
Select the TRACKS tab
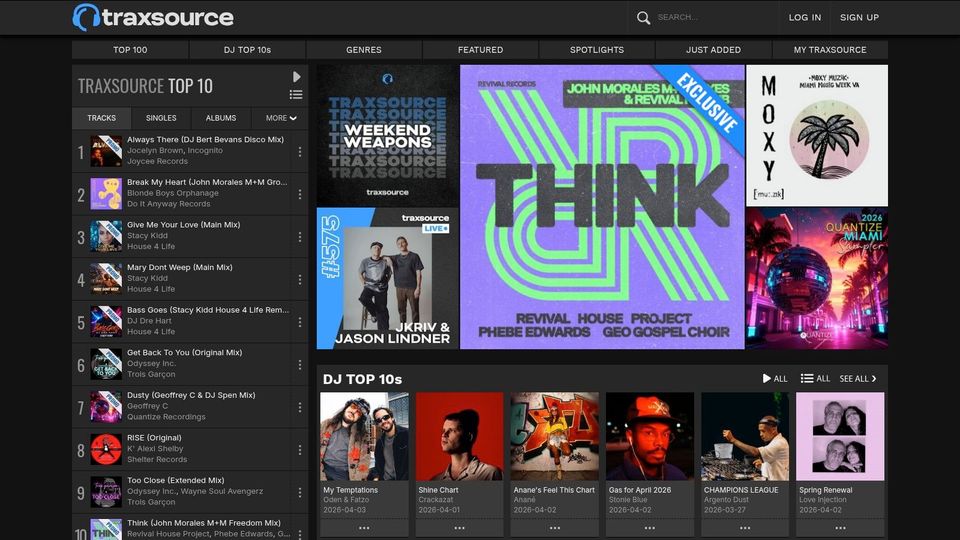tap(102, 118)
